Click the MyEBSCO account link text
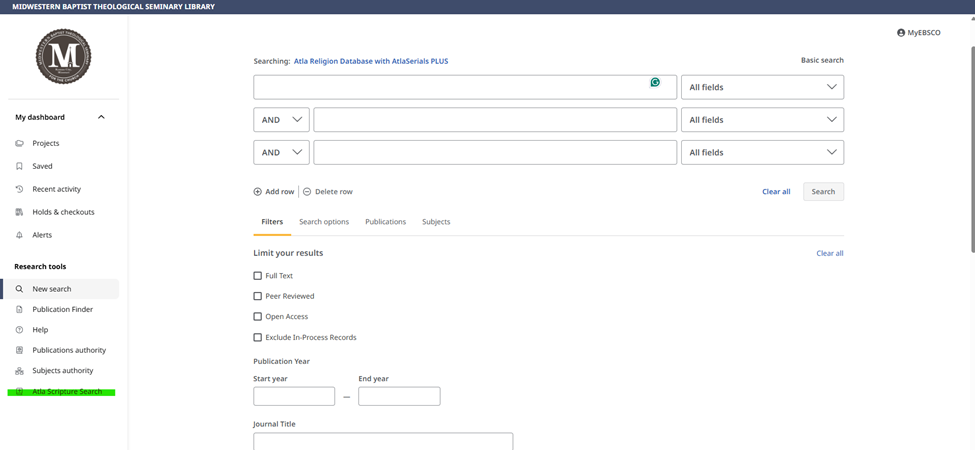This screenshot has height=450, width=975. pos(924,33)
